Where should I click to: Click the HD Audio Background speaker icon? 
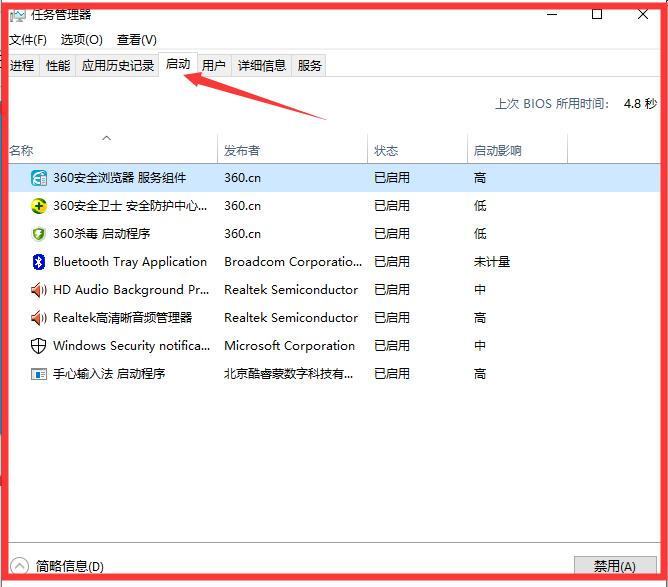pyautogui.click(x=39, y=290)
